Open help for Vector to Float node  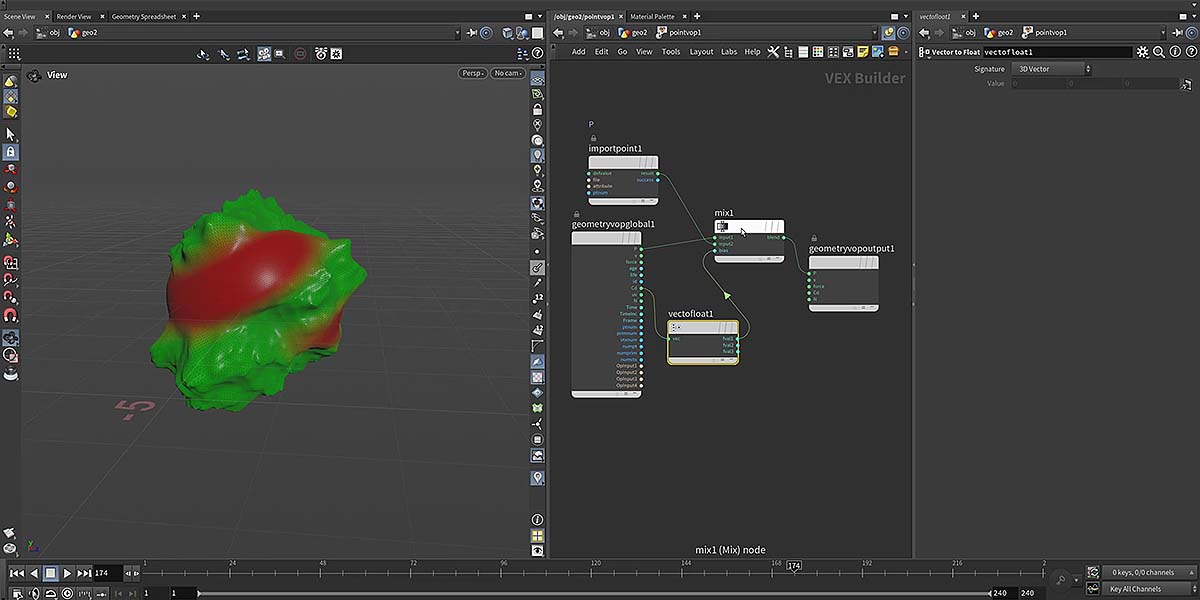pyautogui.click(x=1192, y=52)
